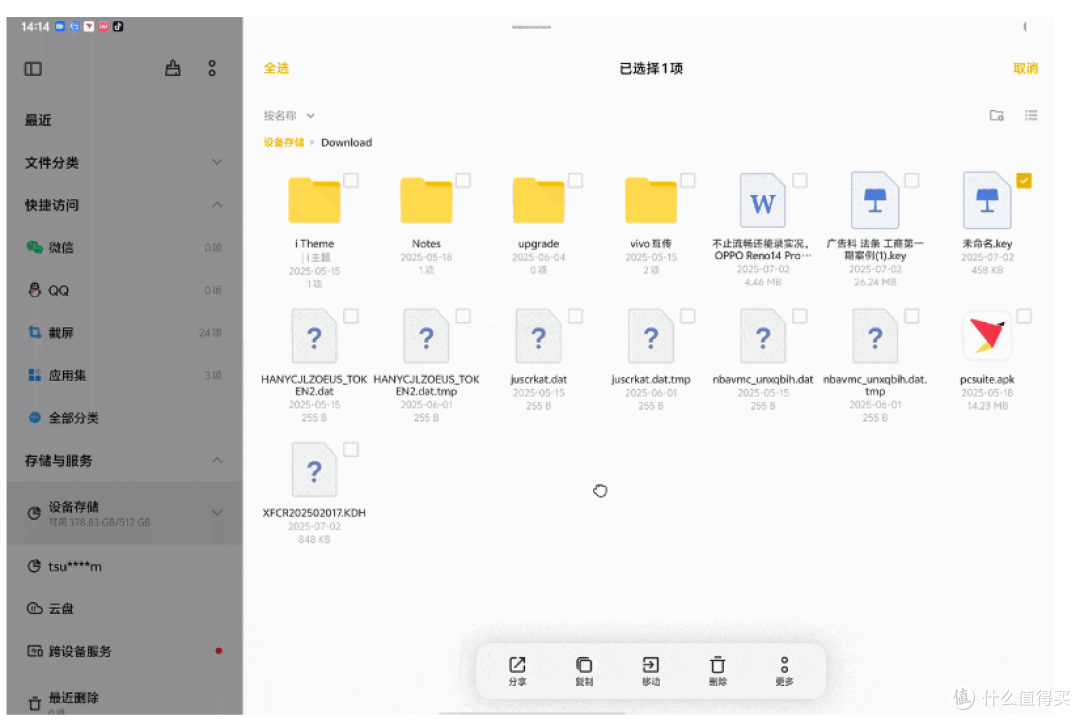Click the Word document OPPO Reno14 Pro file icon
Viewport: 1080px width, 720px height.
[762, 200]
